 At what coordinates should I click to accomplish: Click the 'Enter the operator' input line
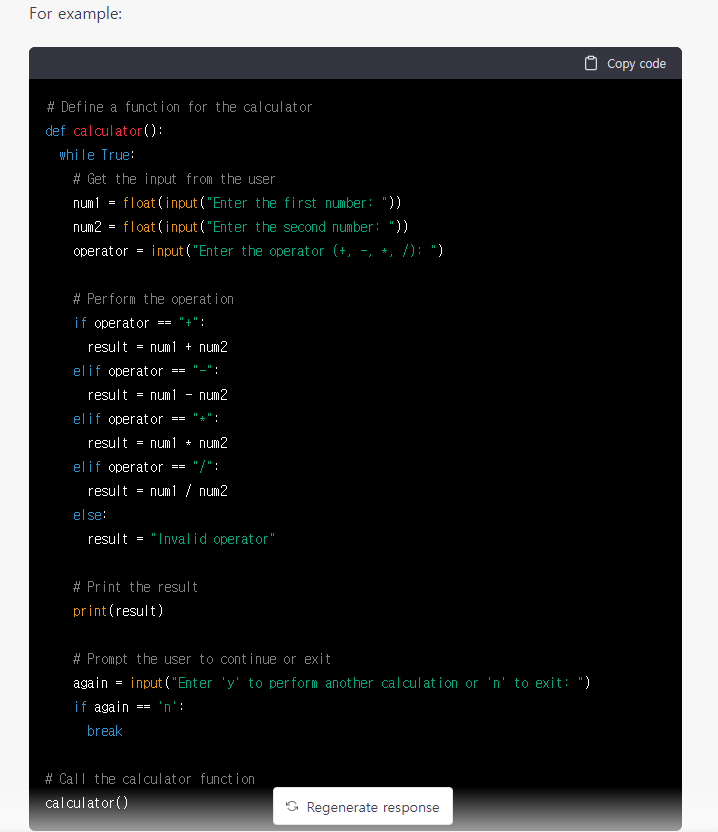[258, 251]
